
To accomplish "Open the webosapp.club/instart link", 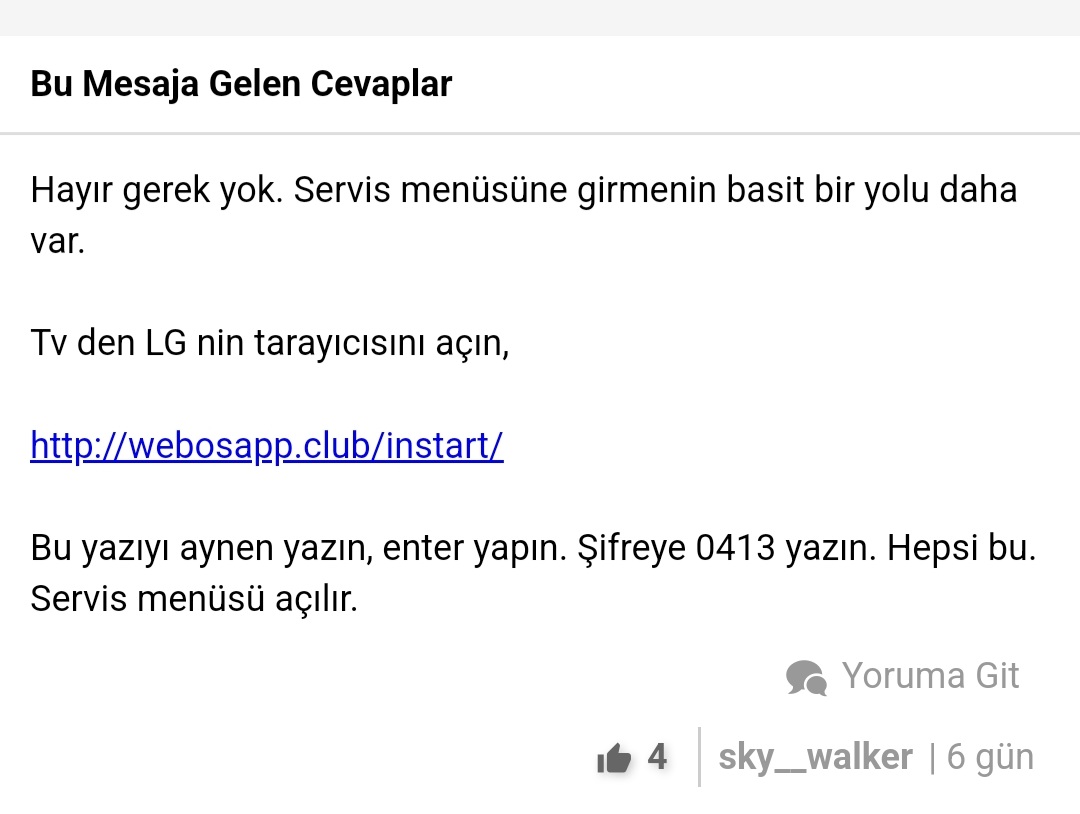I will (267, 446).
